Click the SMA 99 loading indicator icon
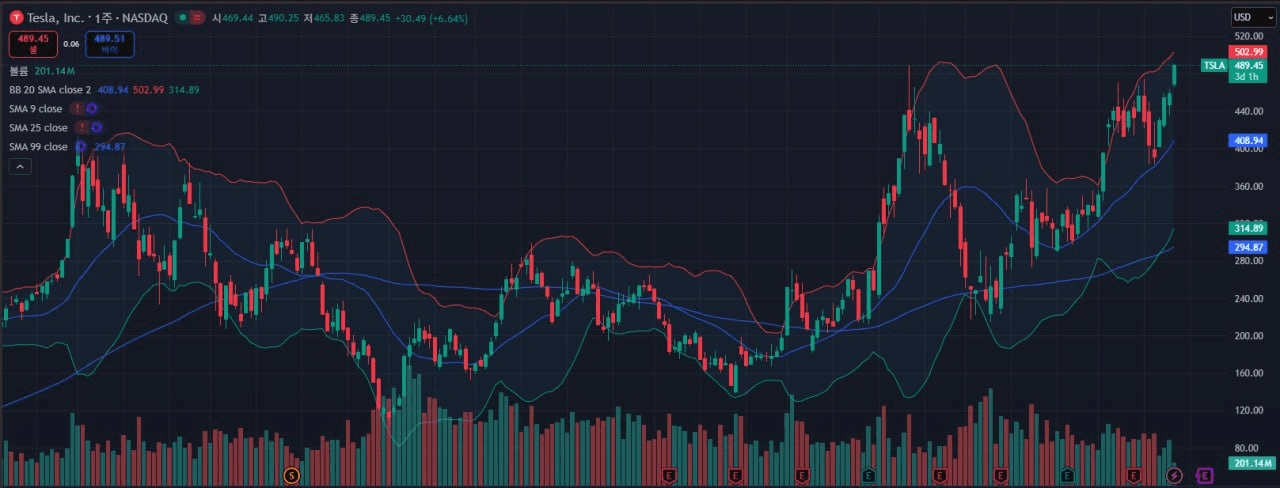Viewport: 1280px width, 488px height. point(80,147)
